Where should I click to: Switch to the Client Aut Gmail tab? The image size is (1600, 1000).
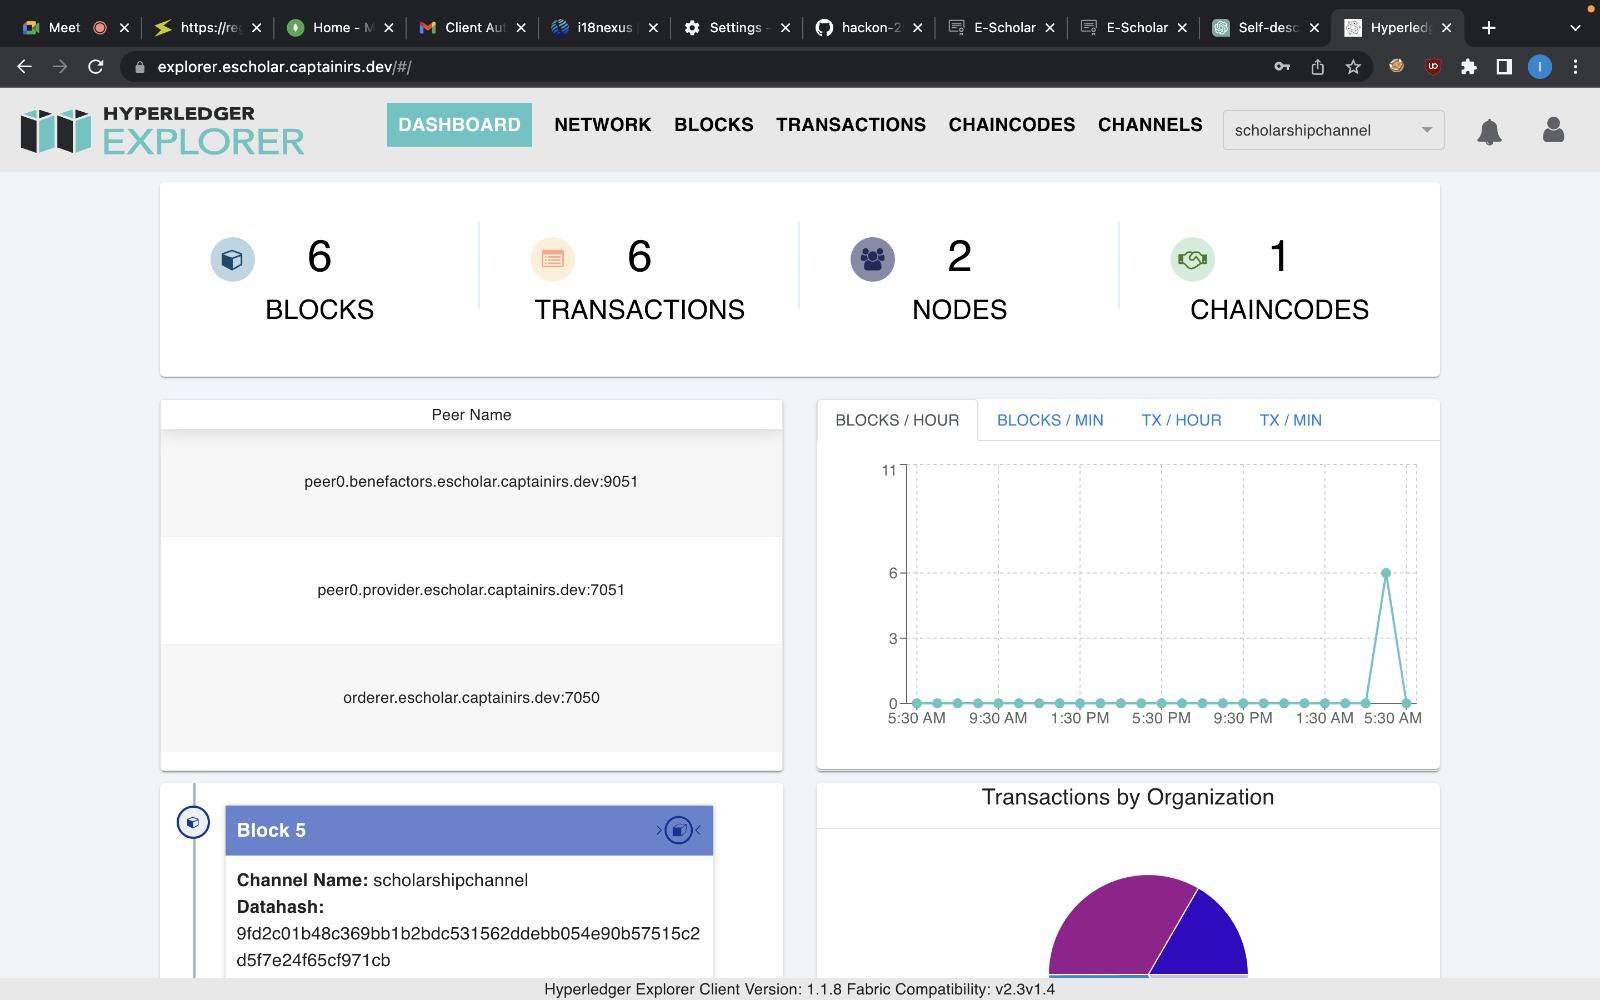[475, 28]
